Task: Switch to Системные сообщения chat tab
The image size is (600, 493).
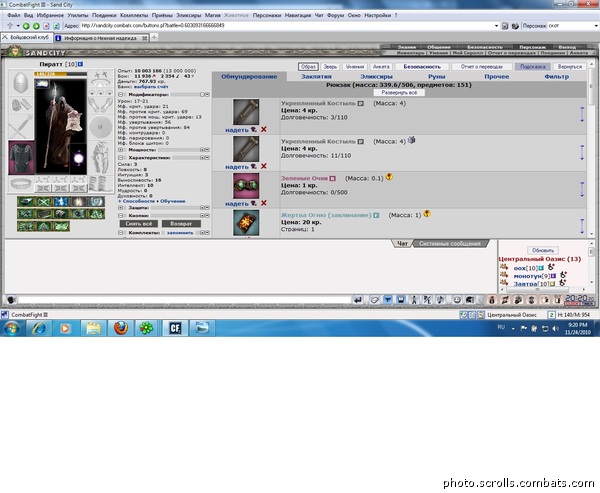Action: pyautogui.click(x=450, y=243)
